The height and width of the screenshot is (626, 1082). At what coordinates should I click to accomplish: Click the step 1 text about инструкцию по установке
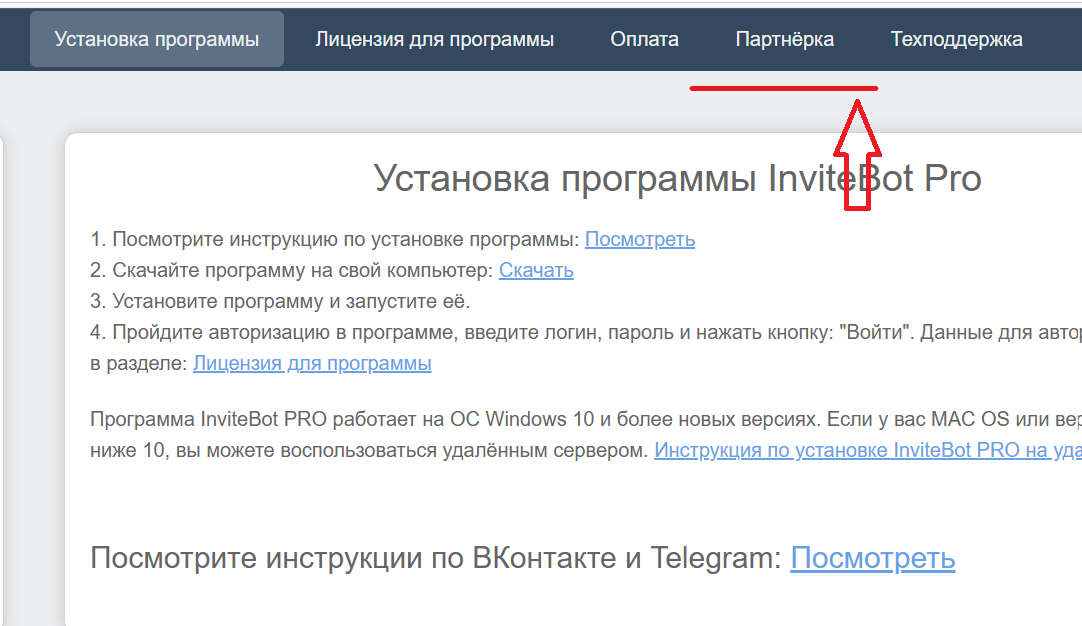click(x=335, y=239)
